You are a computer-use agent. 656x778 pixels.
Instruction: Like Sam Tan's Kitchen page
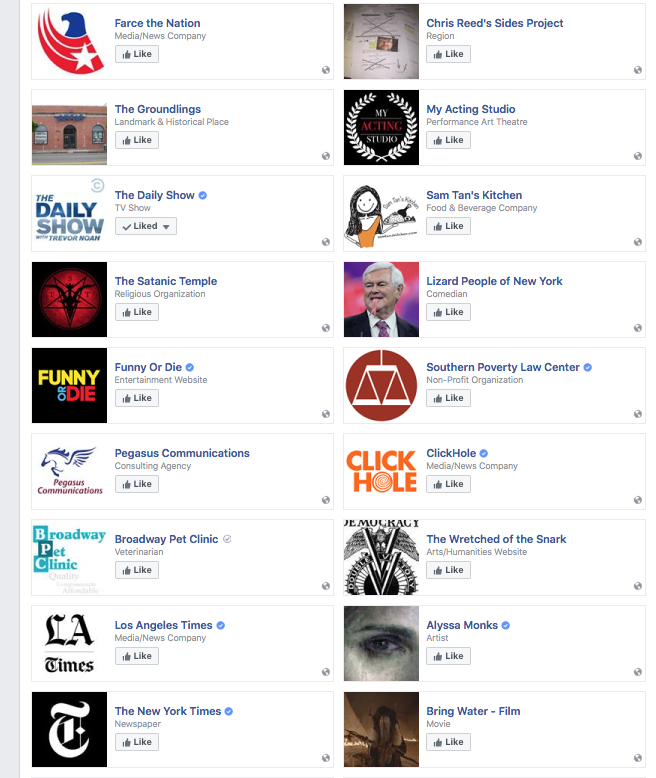[x=448, y=226]
